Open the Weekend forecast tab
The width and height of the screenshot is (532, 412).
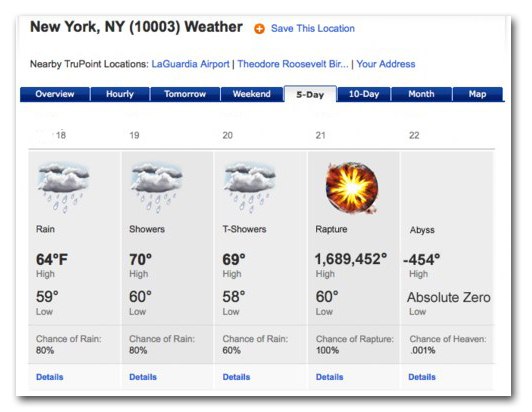pos(252,94)
